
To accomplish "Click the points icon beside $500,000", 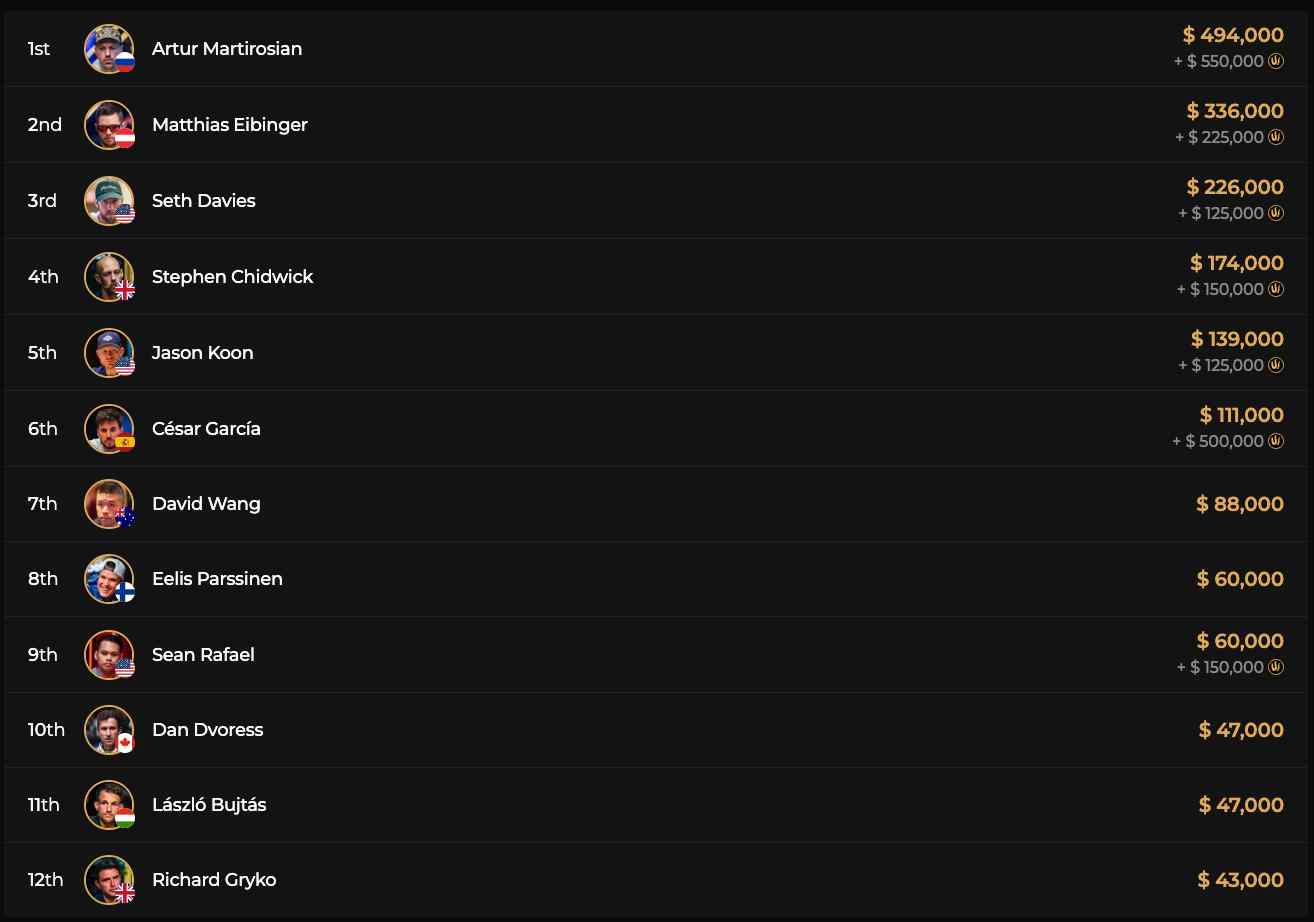I will 1276,441.
